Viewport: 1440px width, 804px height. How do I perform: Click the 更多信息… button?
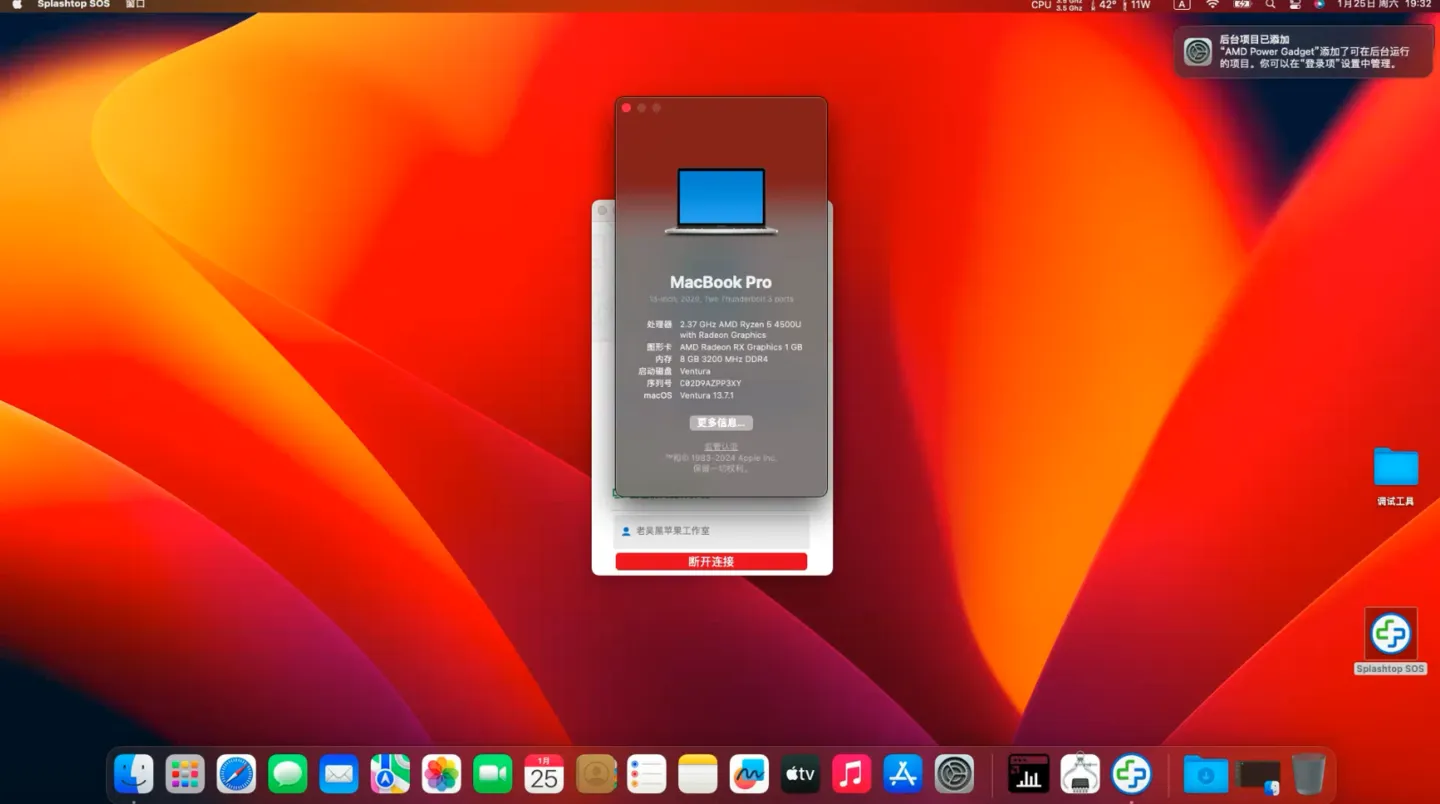point(721,422)
